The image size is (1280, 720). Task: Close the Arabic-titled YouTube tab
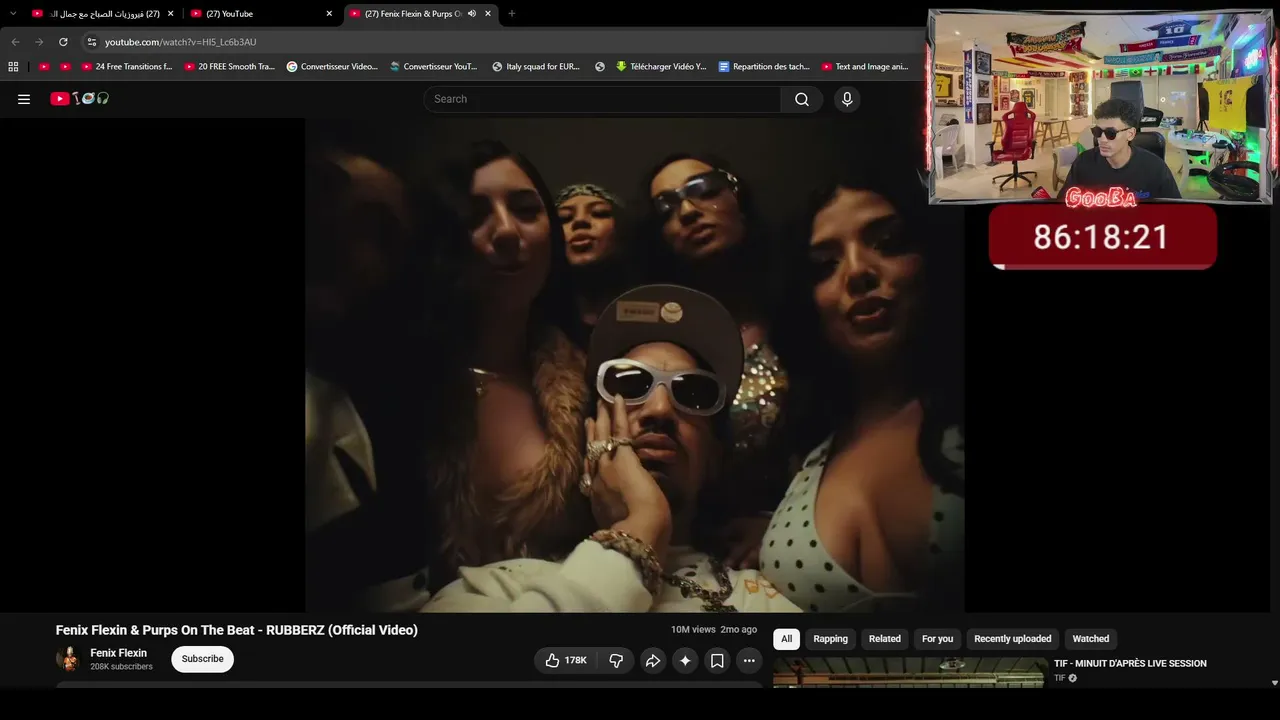(171, 14)
